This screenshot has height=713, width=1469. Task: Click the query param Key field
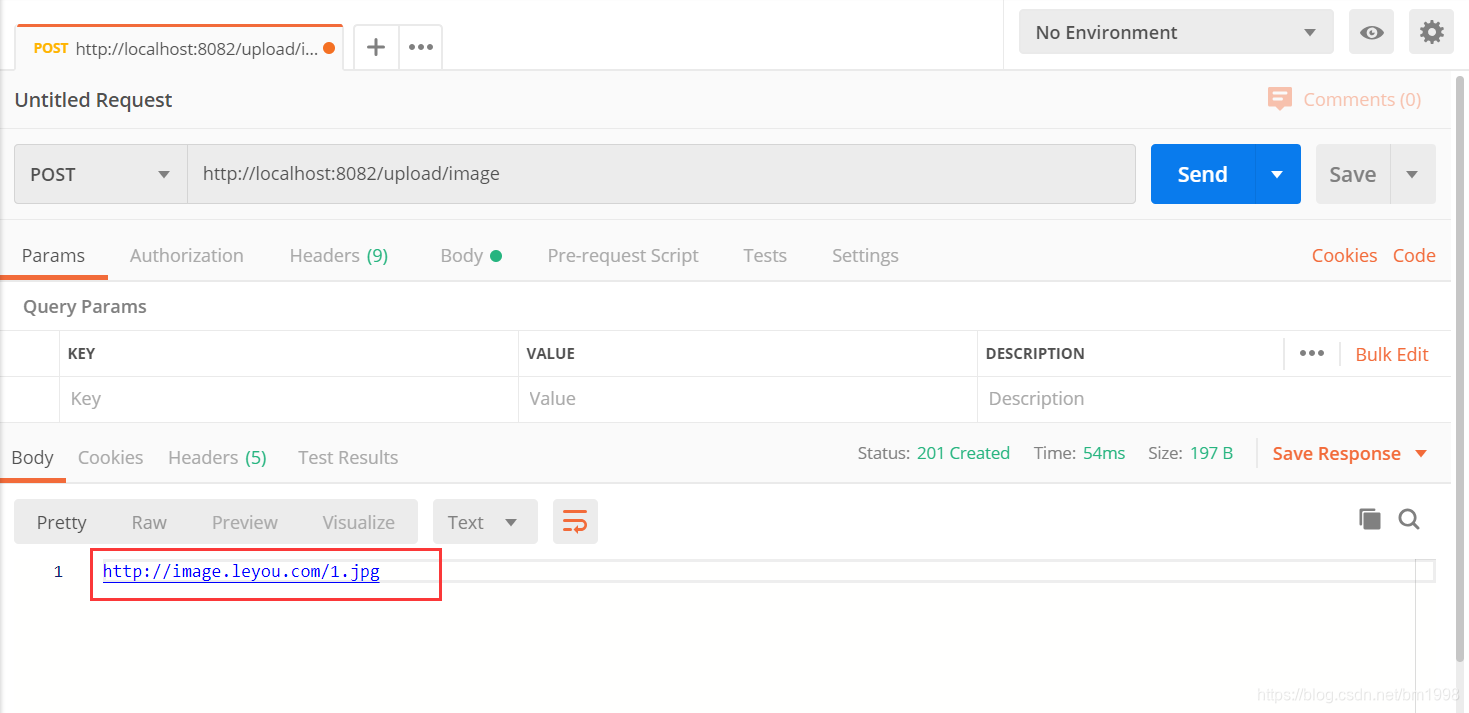click(x=288, y=399)
